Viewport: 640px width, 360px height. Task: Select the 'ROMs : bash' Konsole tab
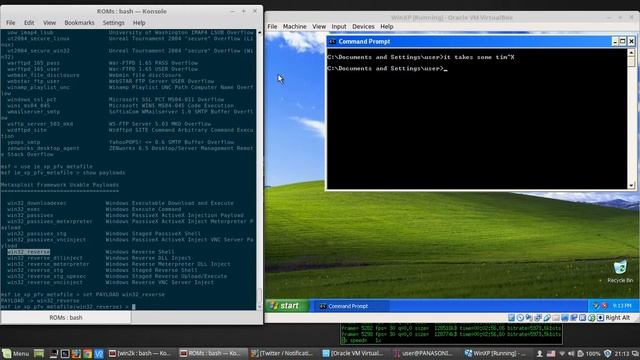[66, 317]
